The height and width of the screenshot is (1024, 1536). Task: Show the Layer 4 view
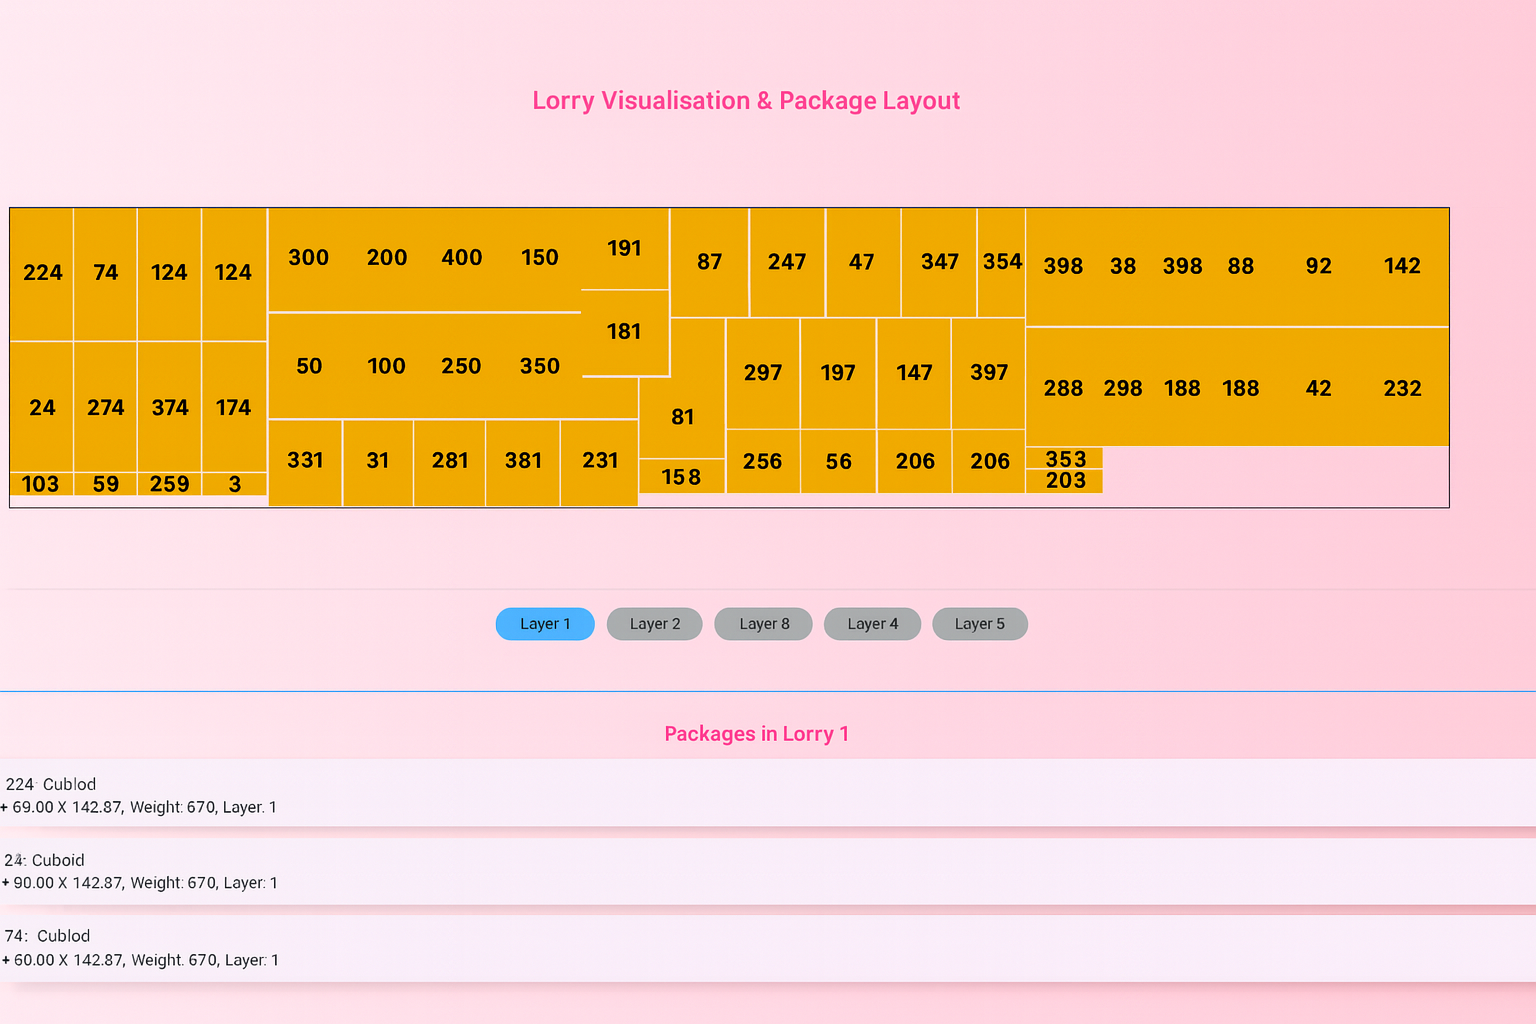click(x=872, y=624)
